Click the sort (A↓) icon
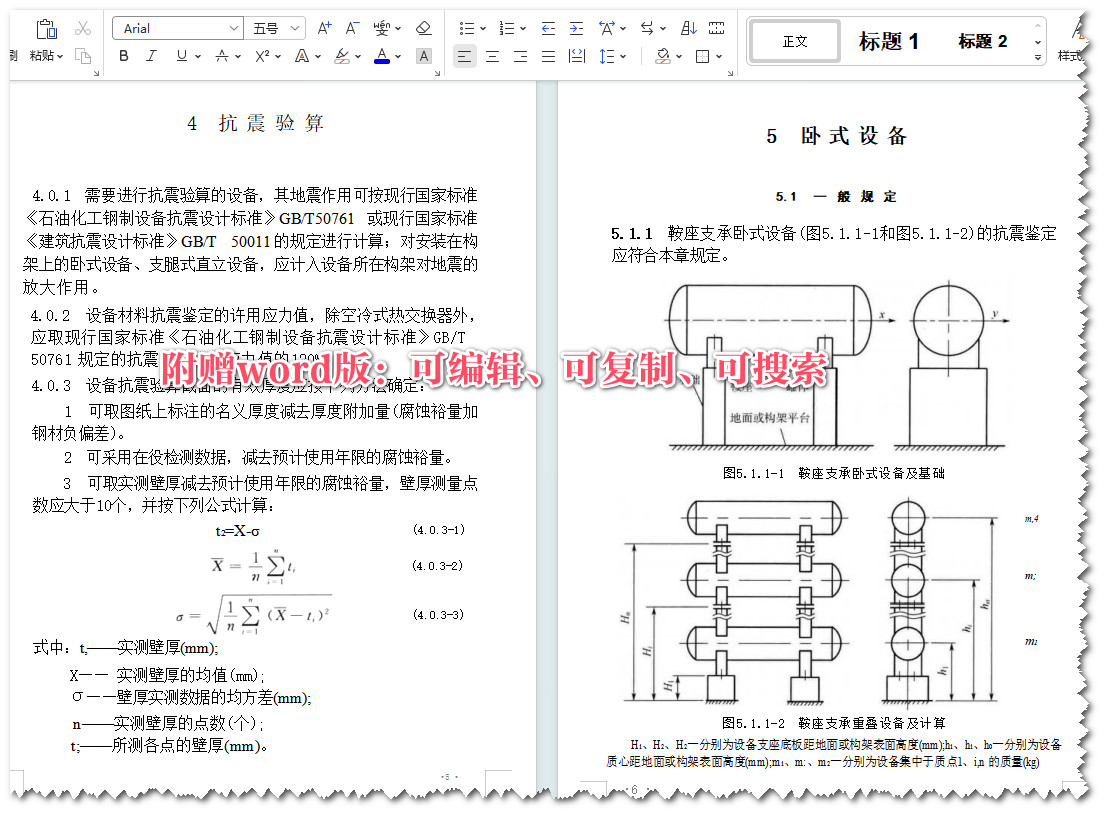The width and height of the screenshot is (1106, 816). tap(690, 28)
